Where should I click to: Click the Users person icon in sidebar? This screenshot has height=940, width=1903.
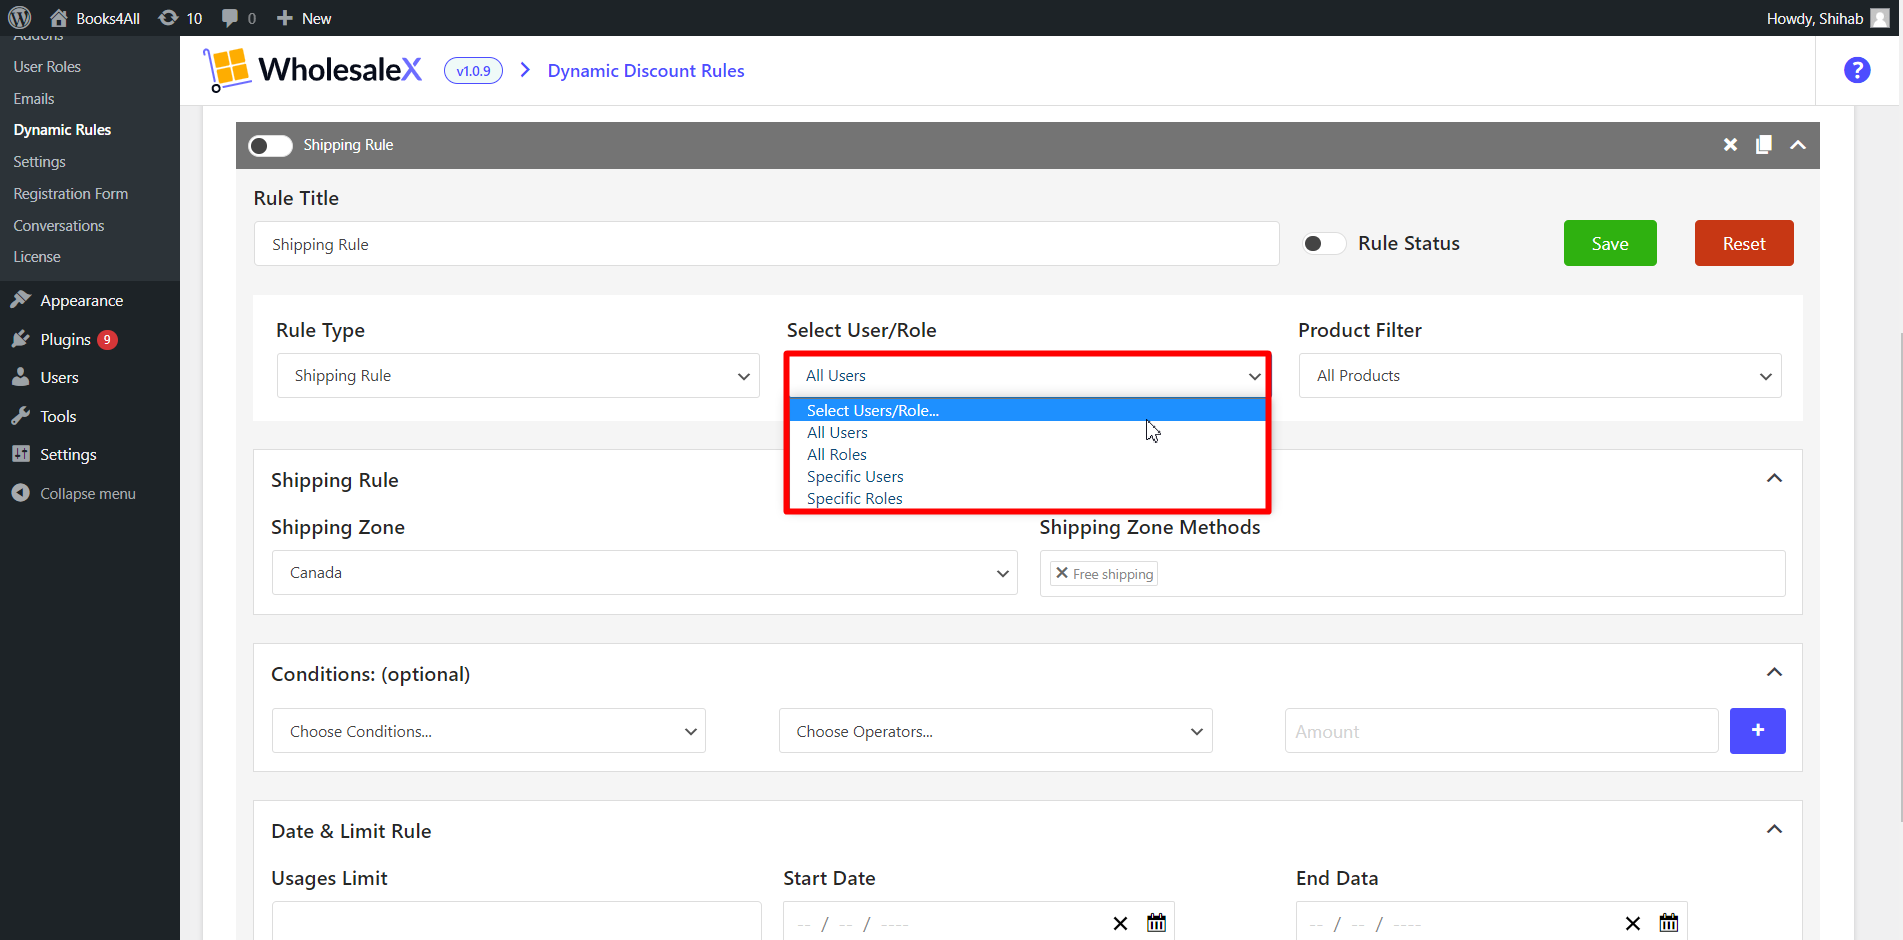point(21,377)
